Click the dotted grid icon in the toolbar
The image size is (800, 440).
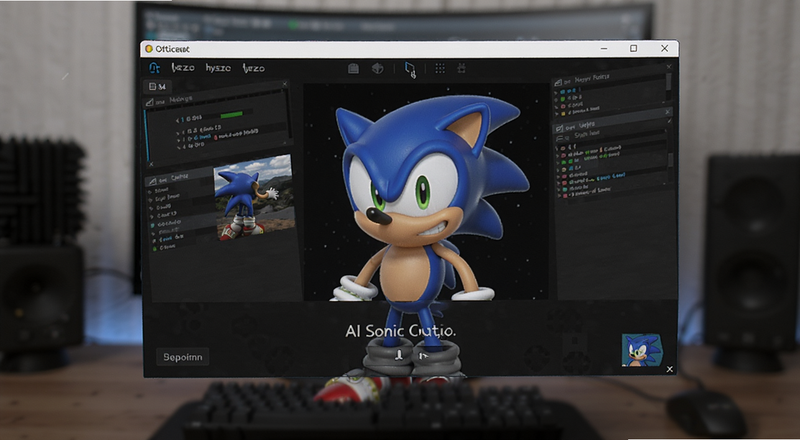click(x=440, y=68)
